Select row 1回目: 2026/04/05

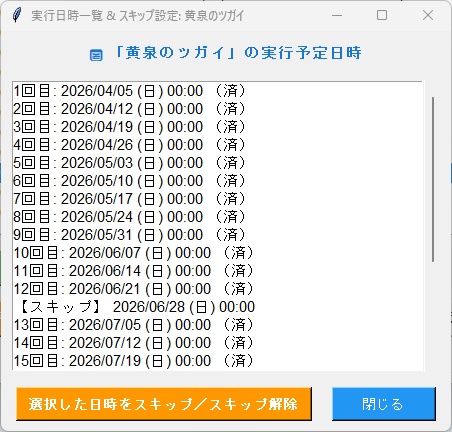tap(217, 91)
